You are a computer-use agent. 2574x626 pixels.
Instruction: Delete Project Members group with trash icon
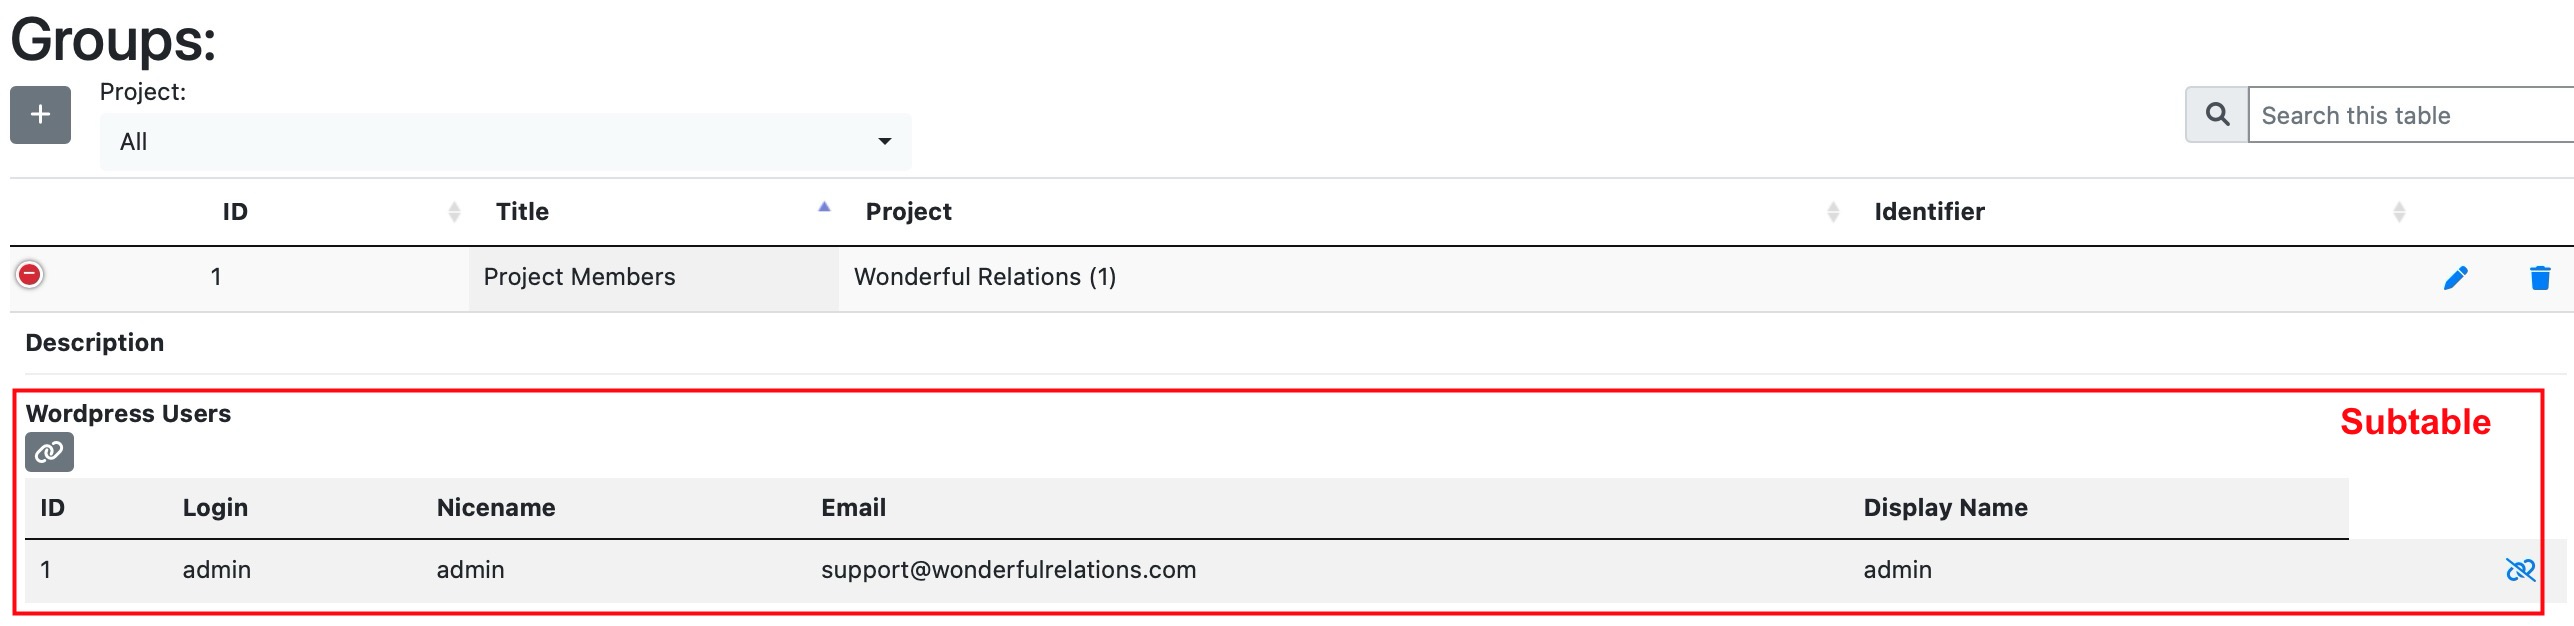pos(2539,278)
